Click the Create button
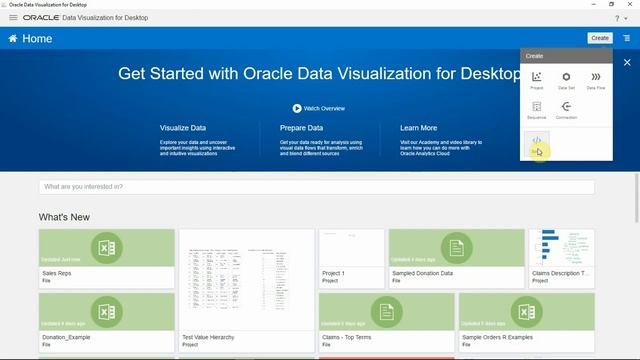This screenshot has height=360, width=640. point(600,38)
